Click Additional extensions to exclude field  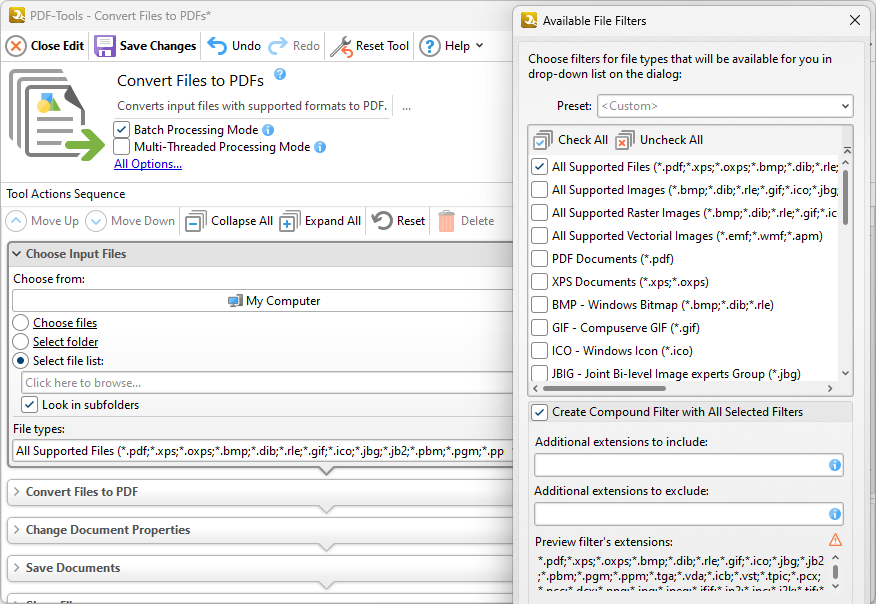click(x=688, y=514)
